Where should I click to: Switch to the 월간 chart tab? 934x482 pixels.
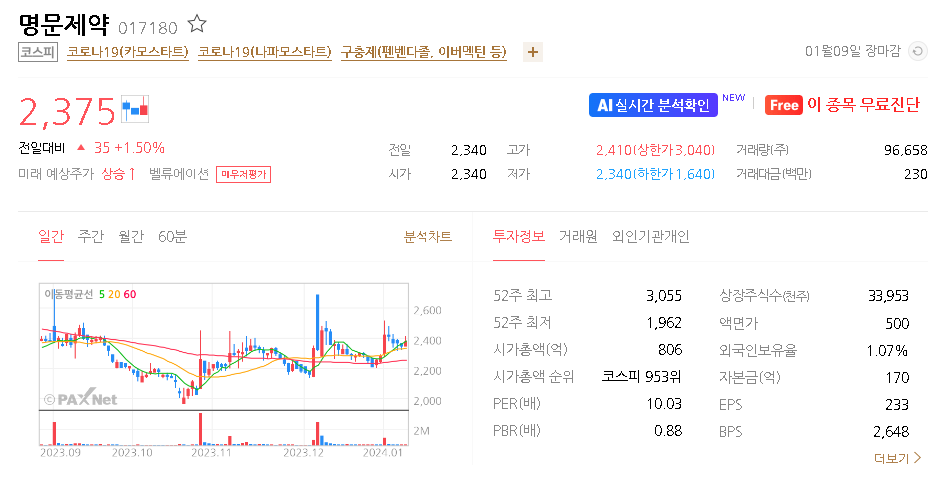131,237
